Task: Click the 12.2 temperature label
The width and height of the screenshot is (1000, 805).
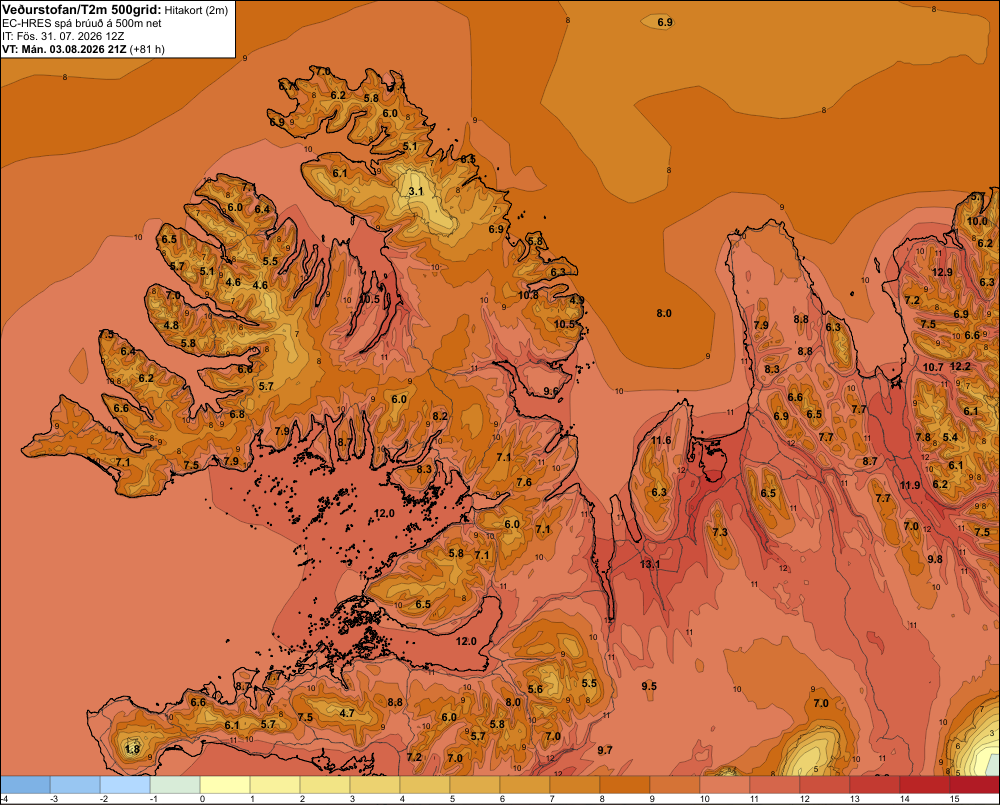Action: coord(960,366)
